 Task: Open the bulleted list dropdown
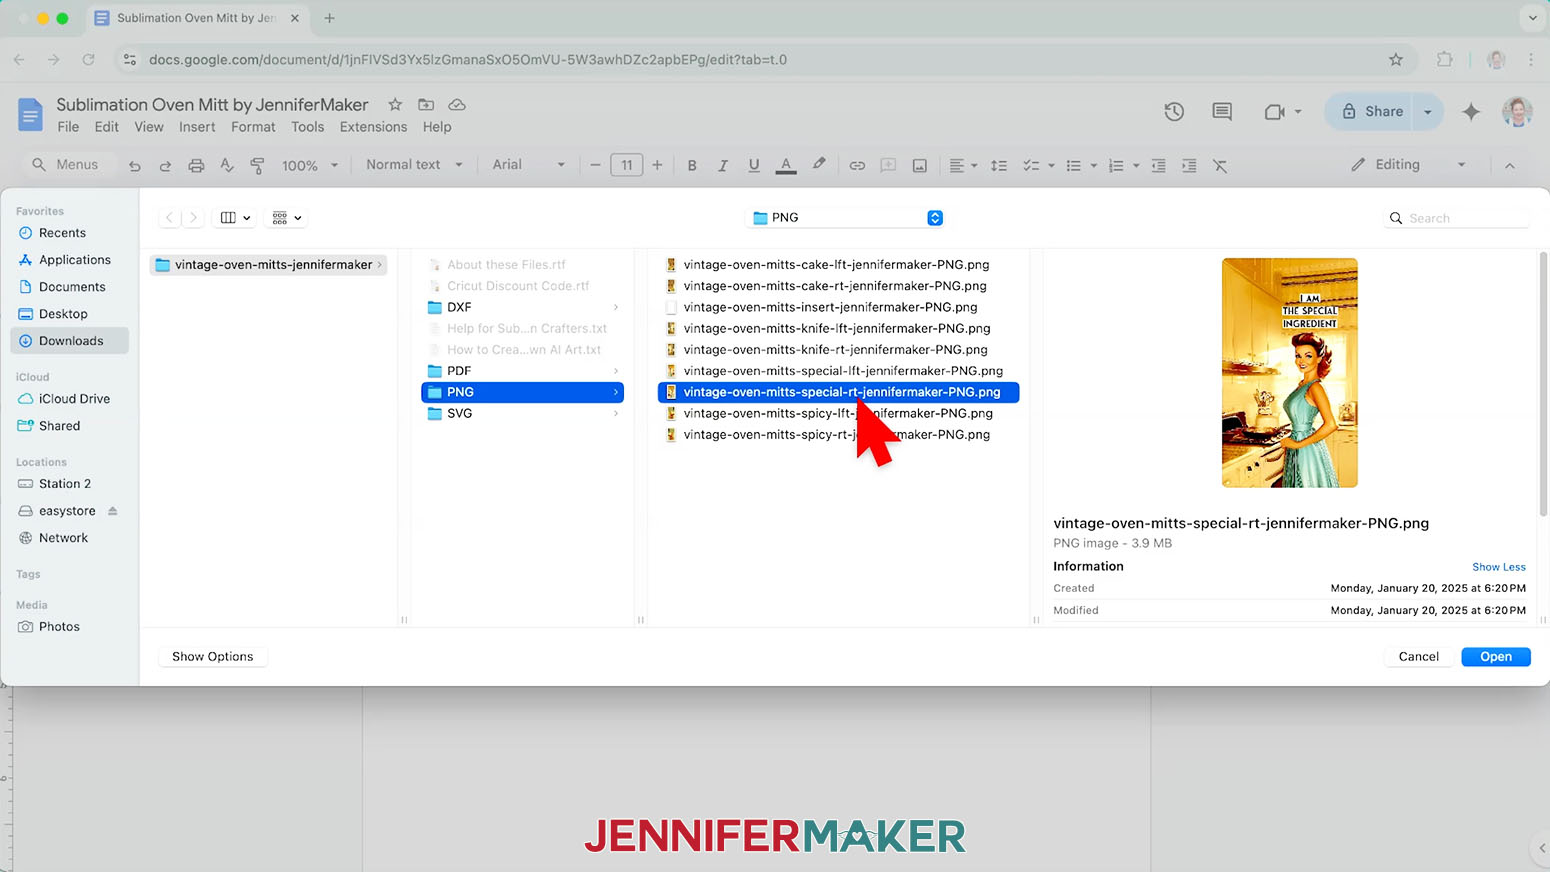tap(1081, 166)
